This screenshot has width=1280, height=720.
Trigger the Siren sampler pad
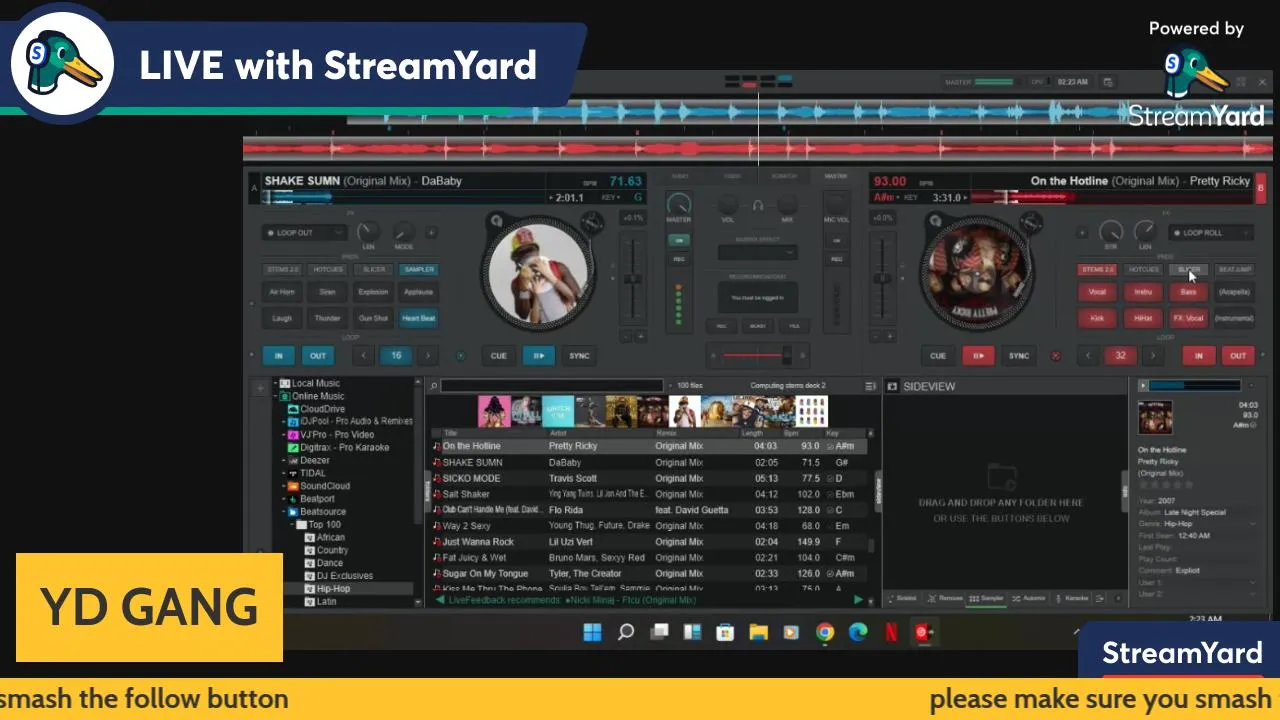[327, 292]
